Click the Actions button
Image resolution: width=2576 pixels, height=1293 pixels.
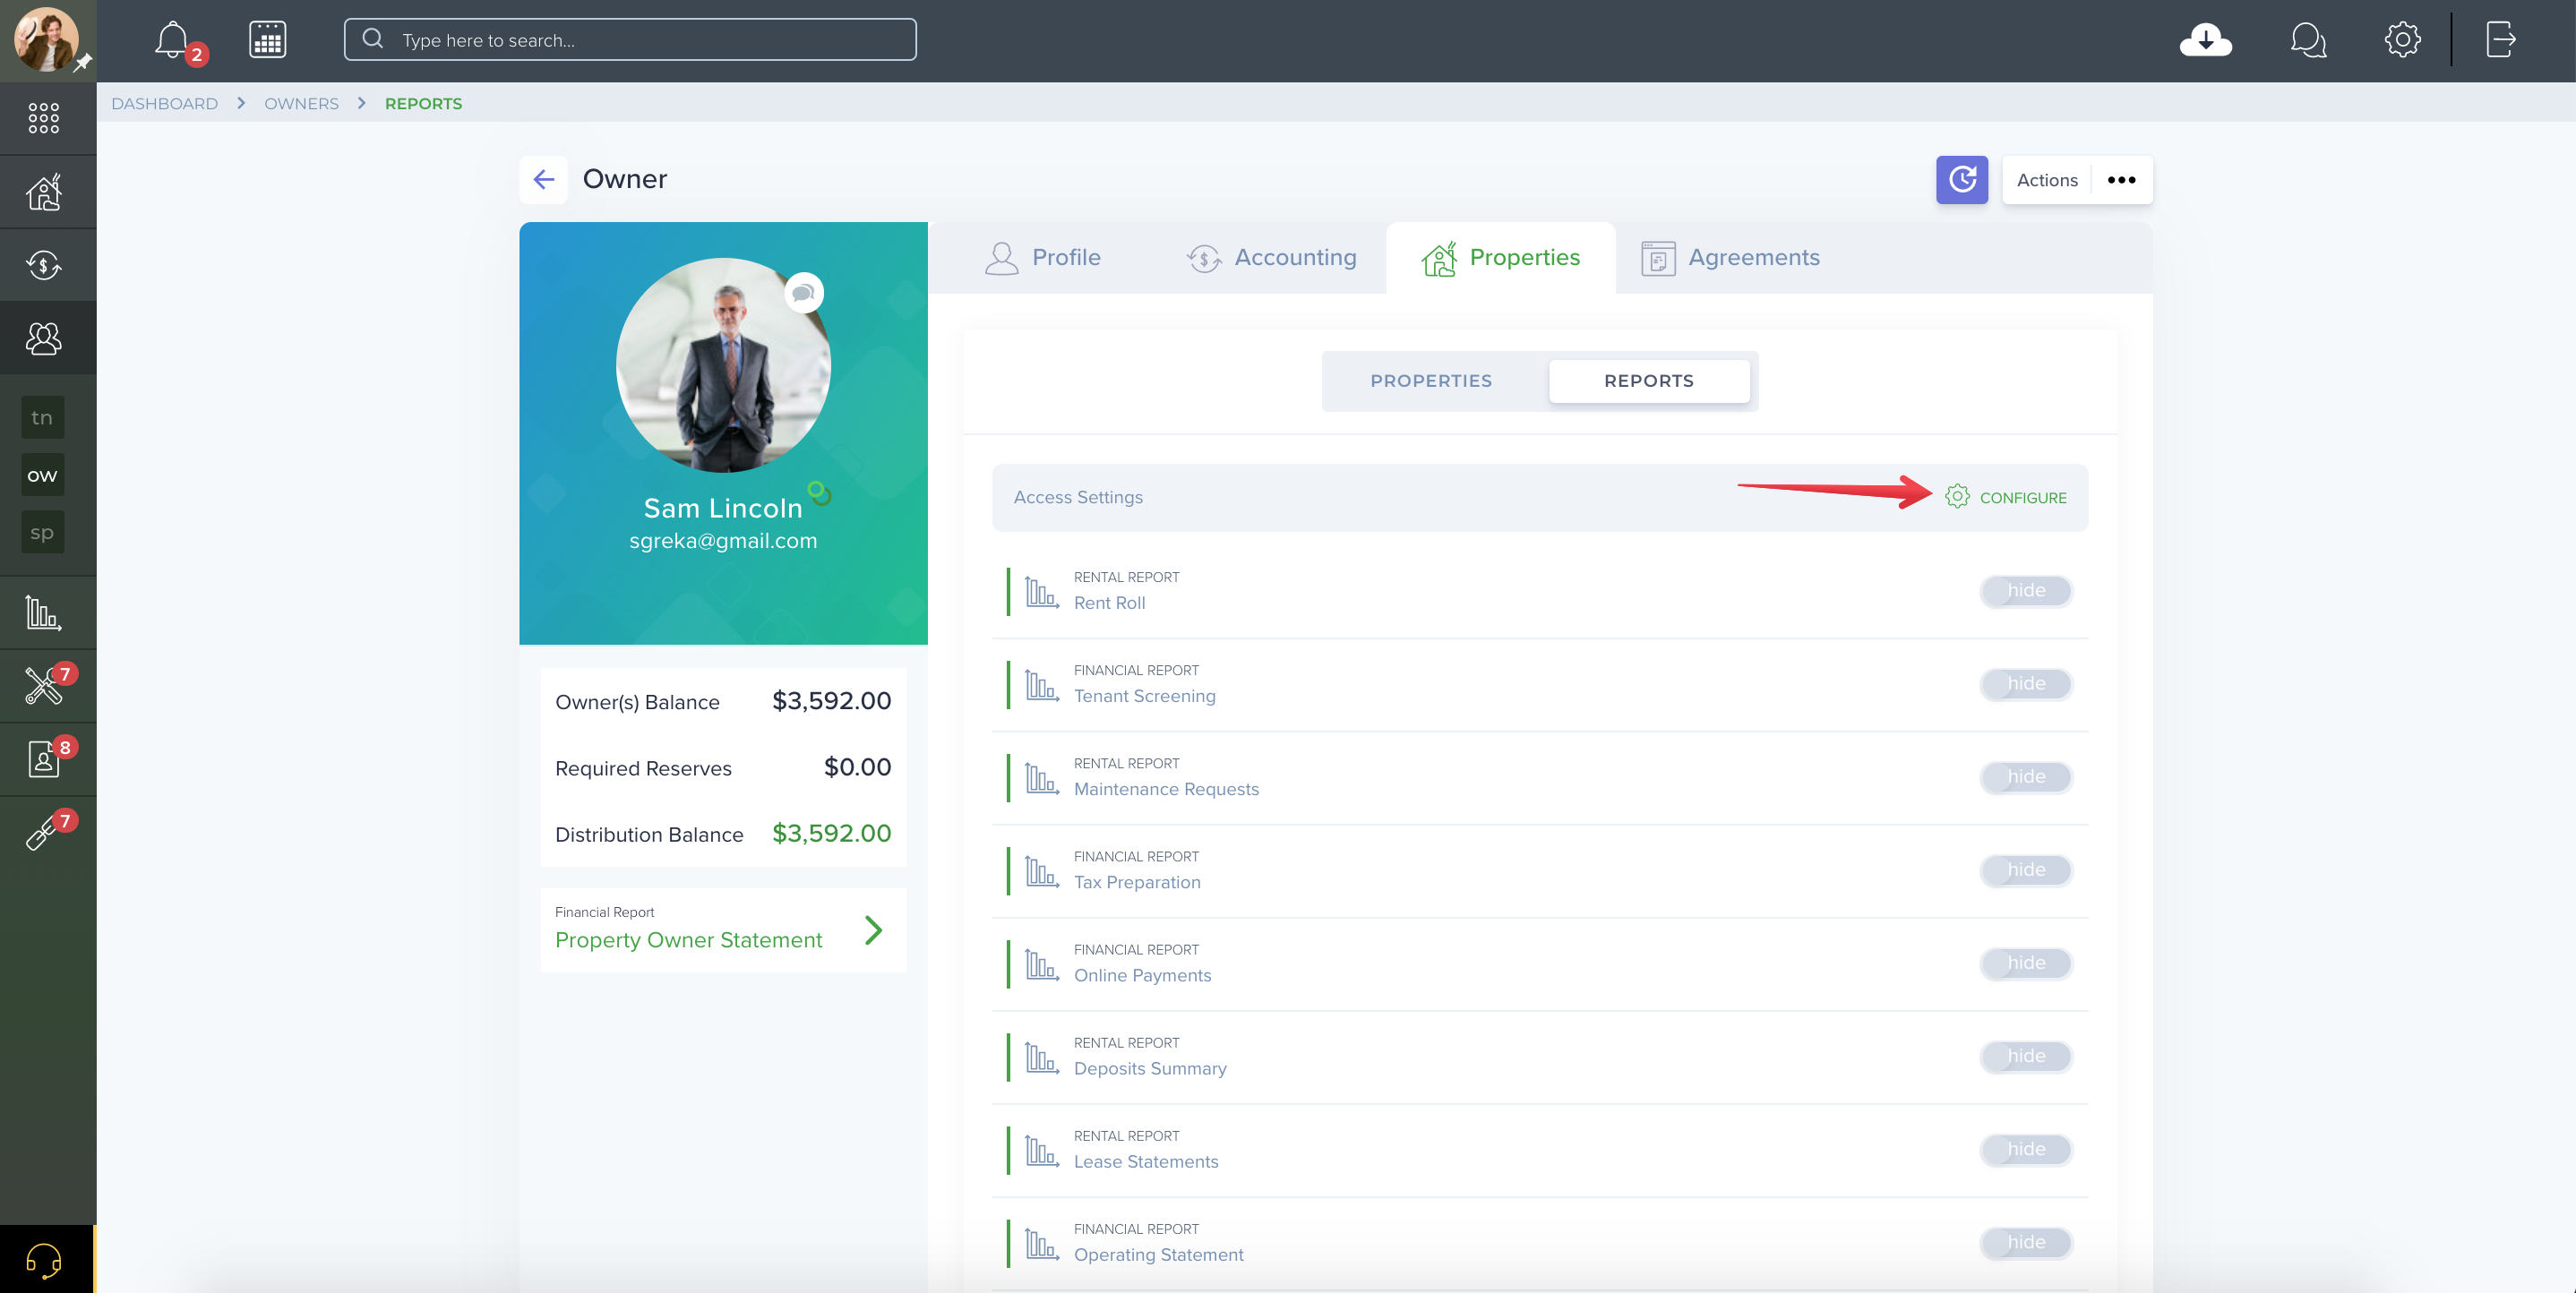coord(2046,180)
